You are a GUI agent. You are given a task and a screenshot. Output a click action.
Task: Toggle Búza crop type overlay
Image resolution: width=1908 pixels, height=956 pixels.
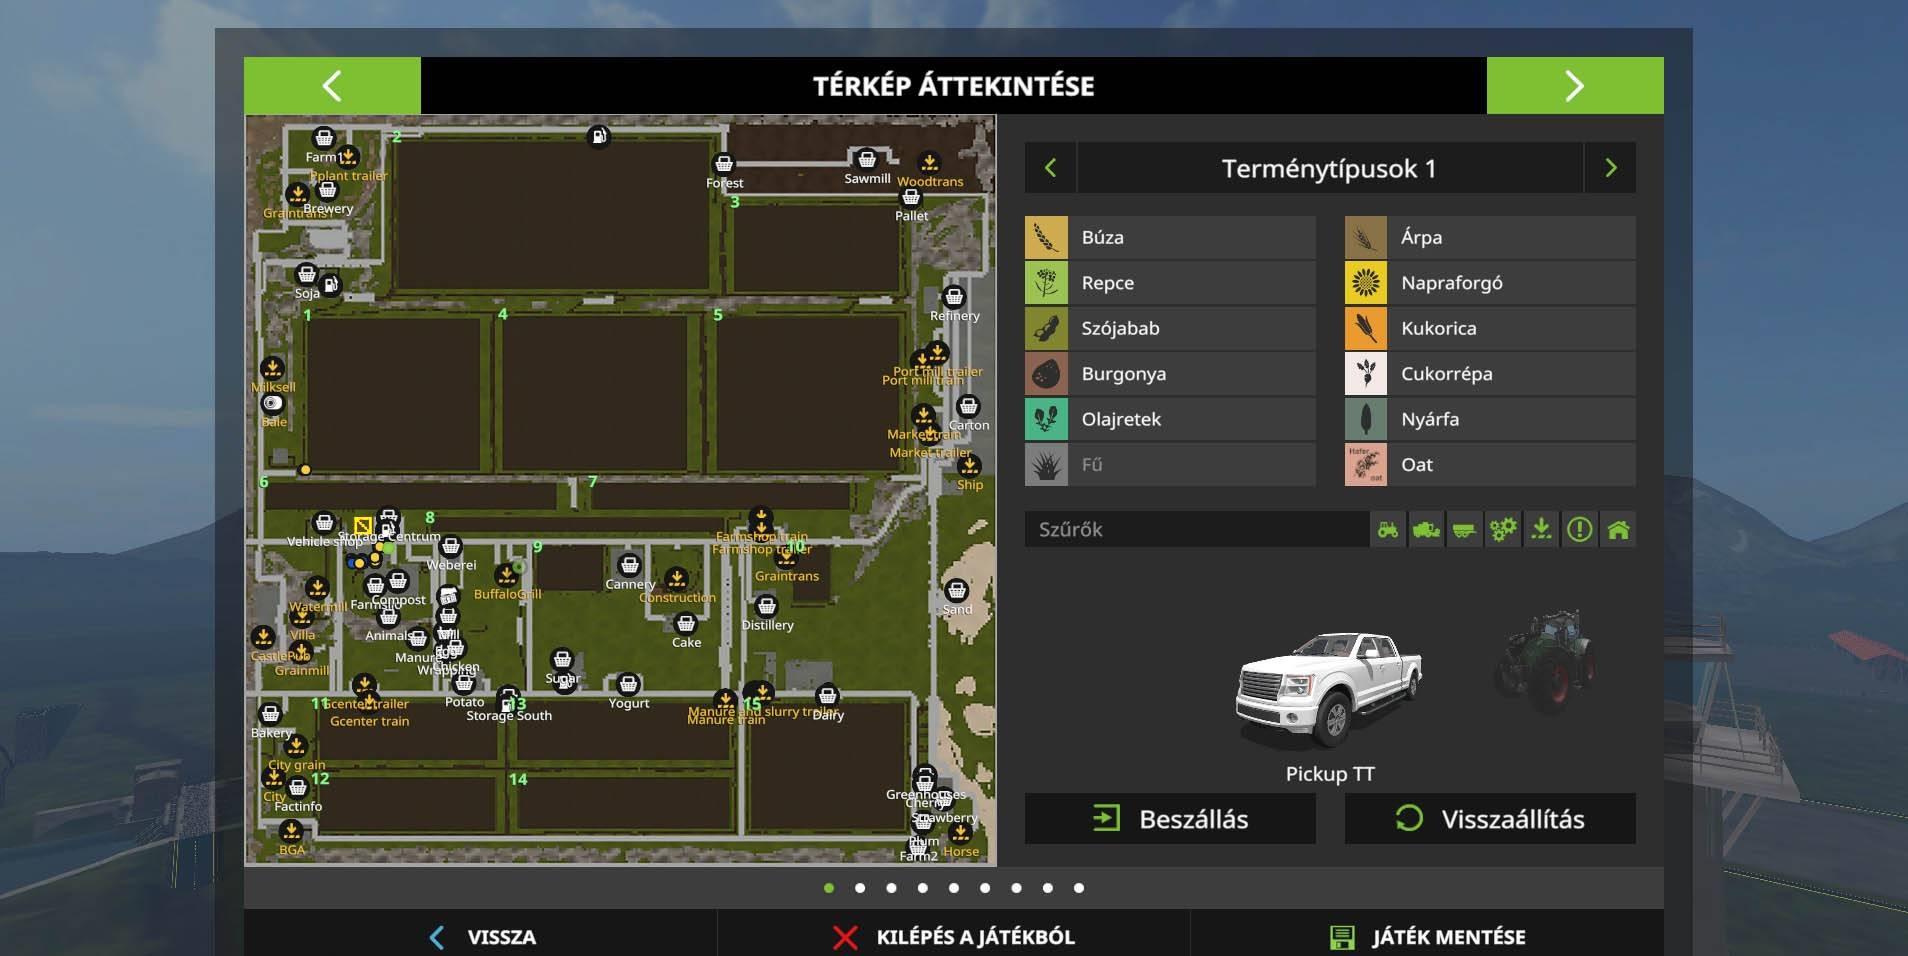point(1170,238)
